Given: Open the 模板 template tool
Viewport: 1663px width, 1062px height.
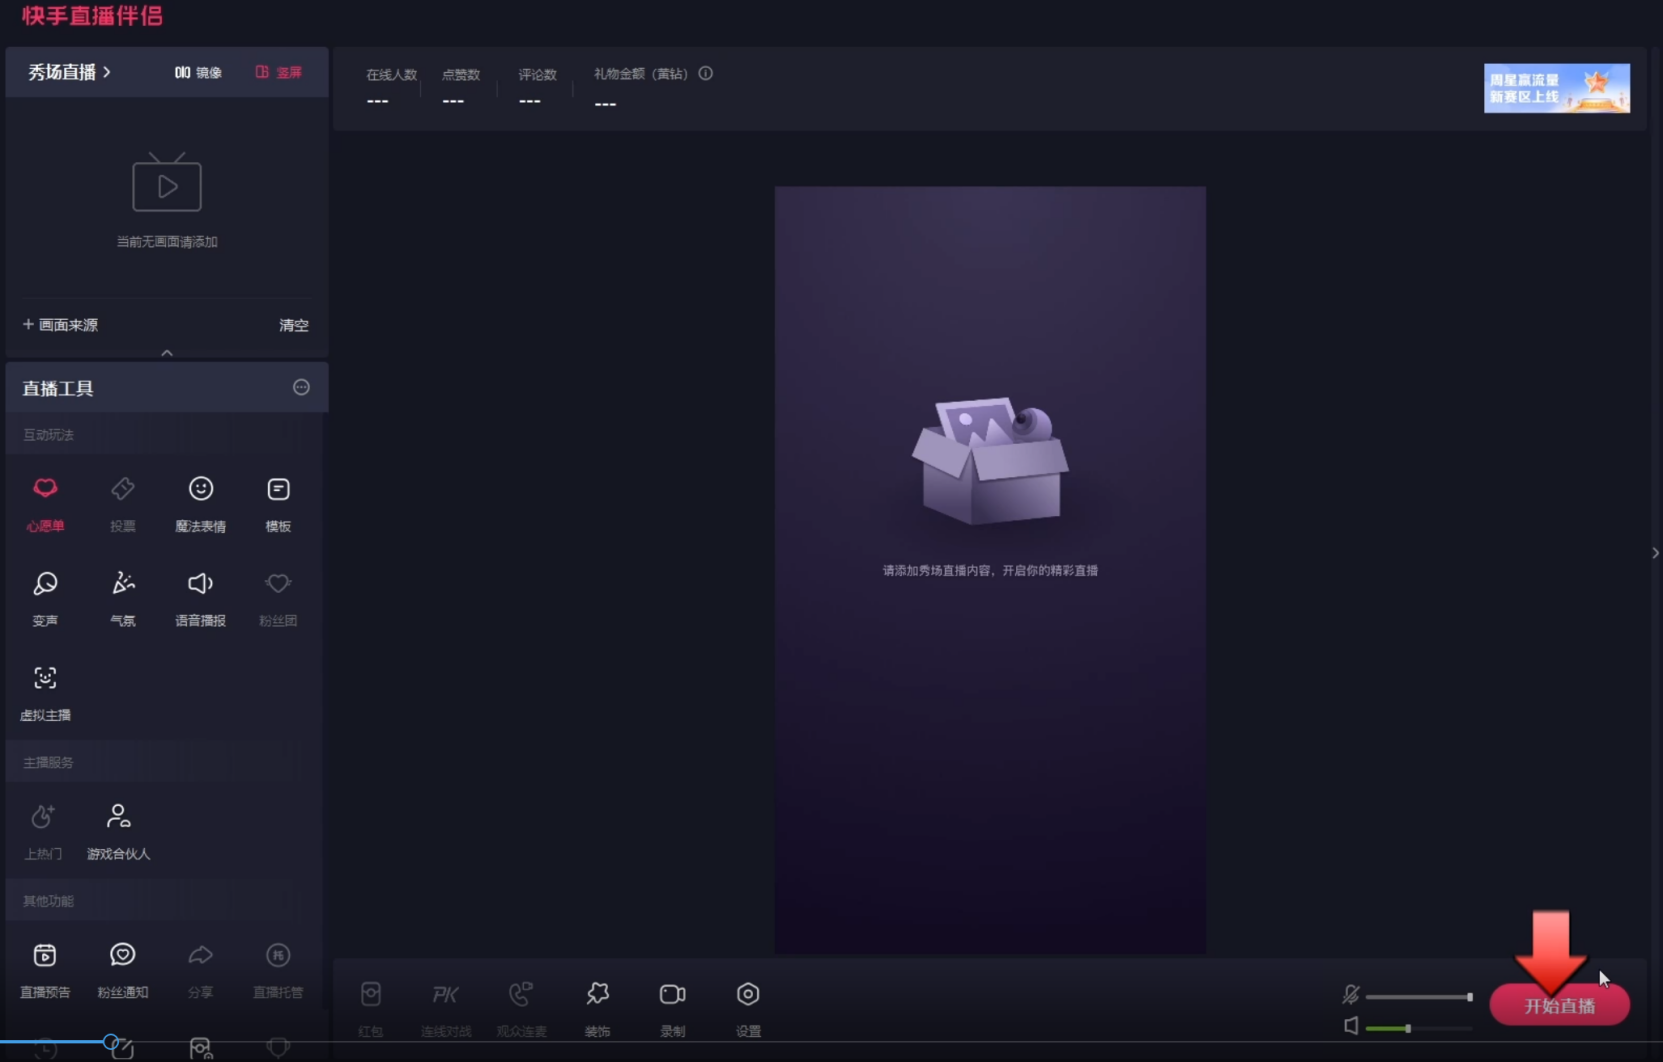Looking at the screenshot, I should [278, 503].
